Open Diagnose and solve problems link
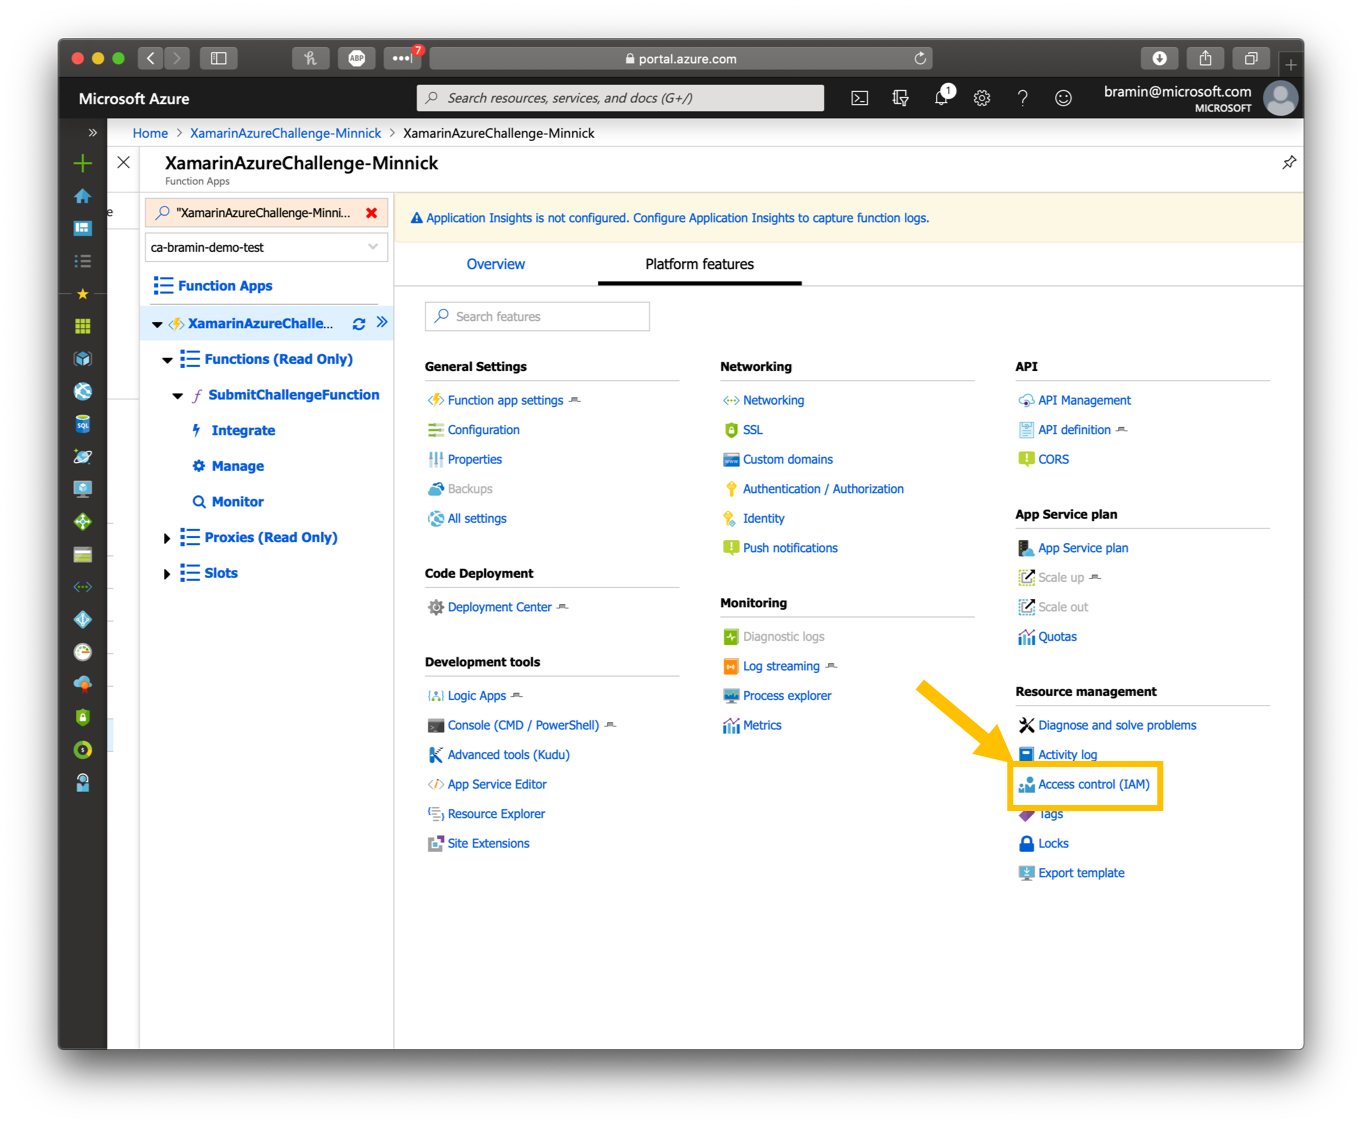 click(1117, 725)
